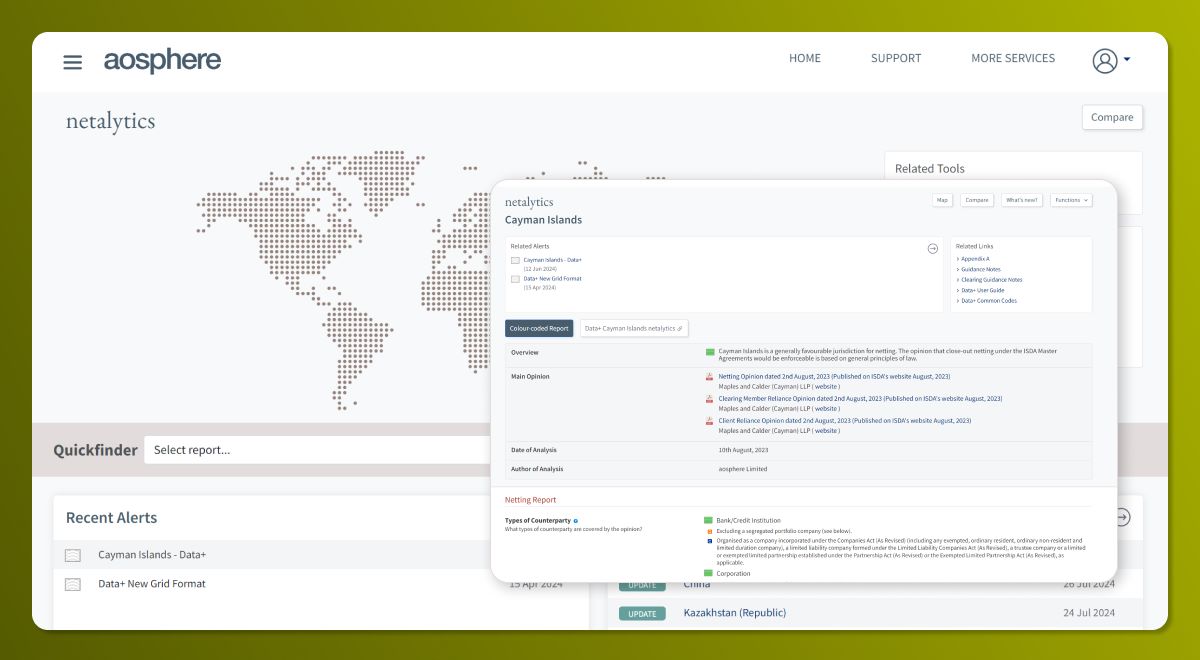Open the Data+ Cayman Islands netalytics tab
The height and width of the screenshot is (660, 1200).
pyautogui.click(x=634, y=328)
